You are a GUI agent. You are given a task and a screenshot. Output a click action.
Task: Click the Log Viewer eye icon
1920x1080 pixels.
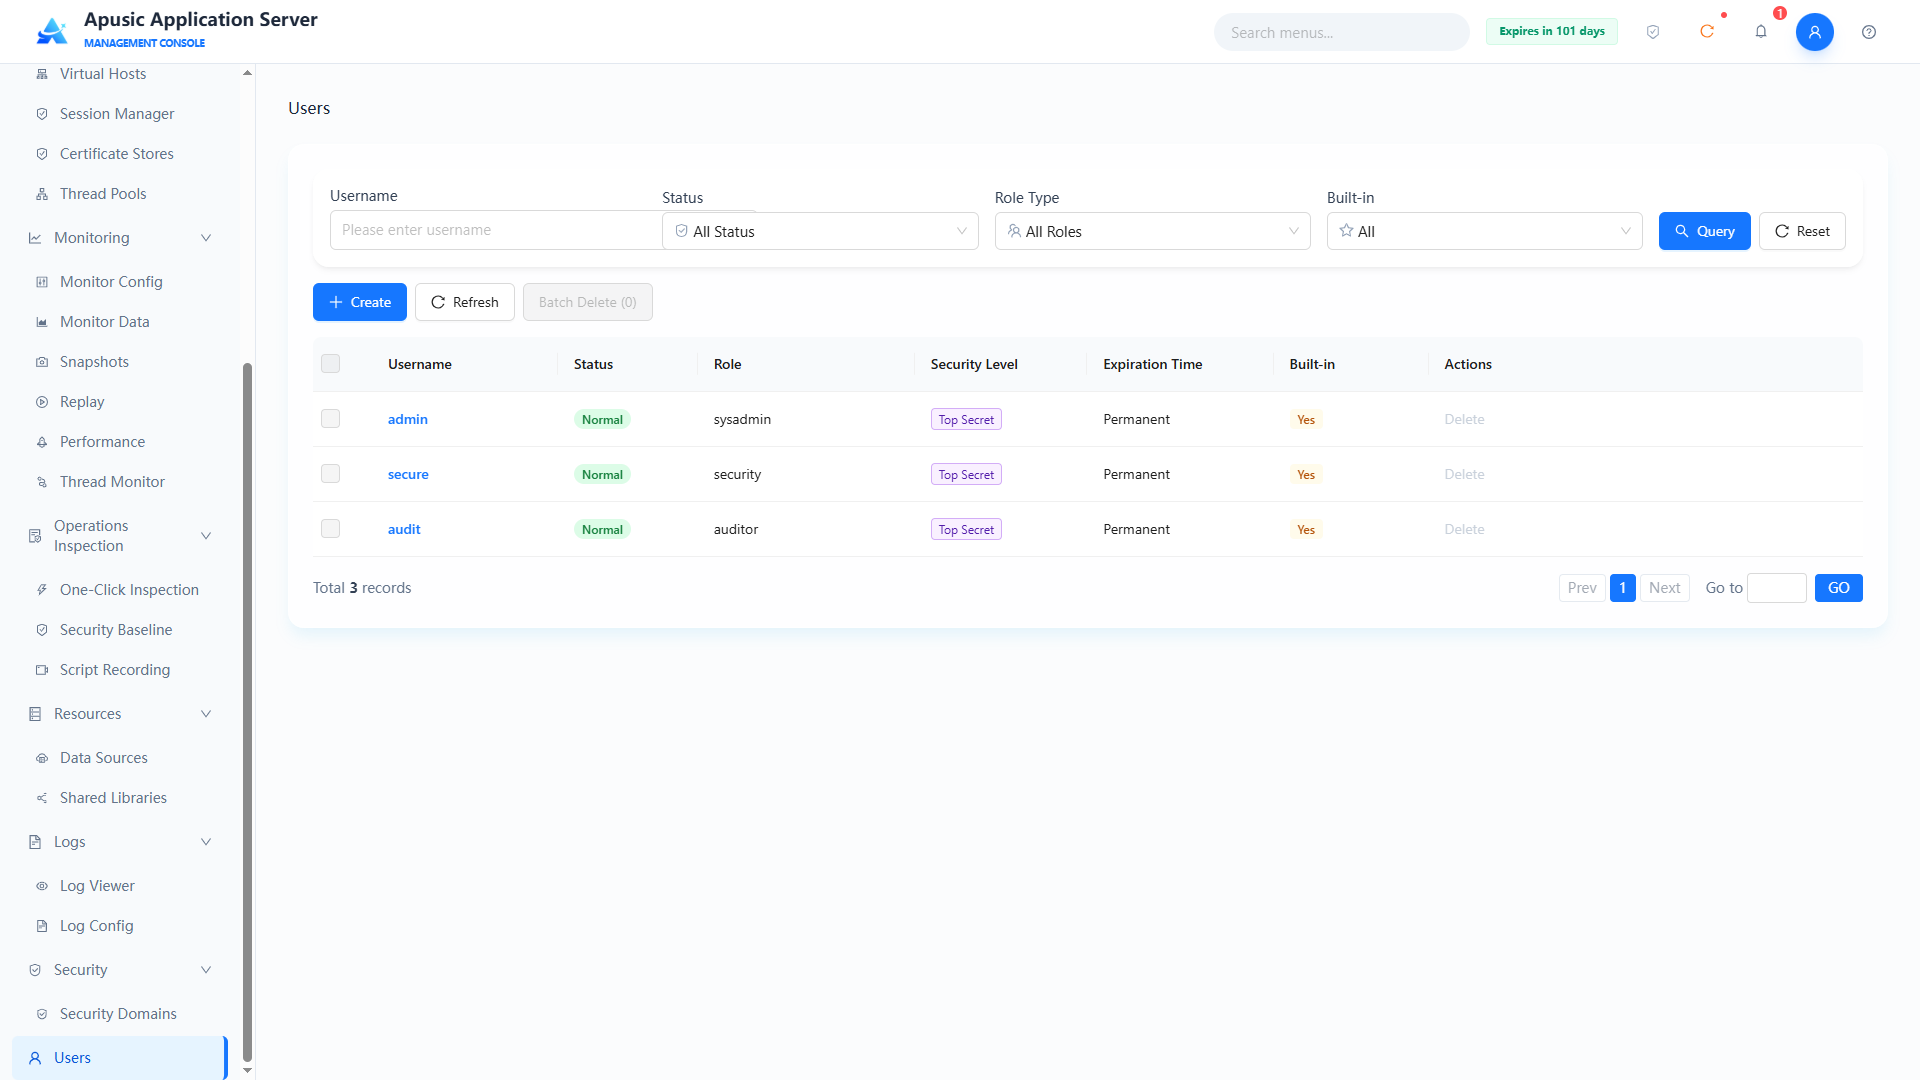tap(42, 886)
